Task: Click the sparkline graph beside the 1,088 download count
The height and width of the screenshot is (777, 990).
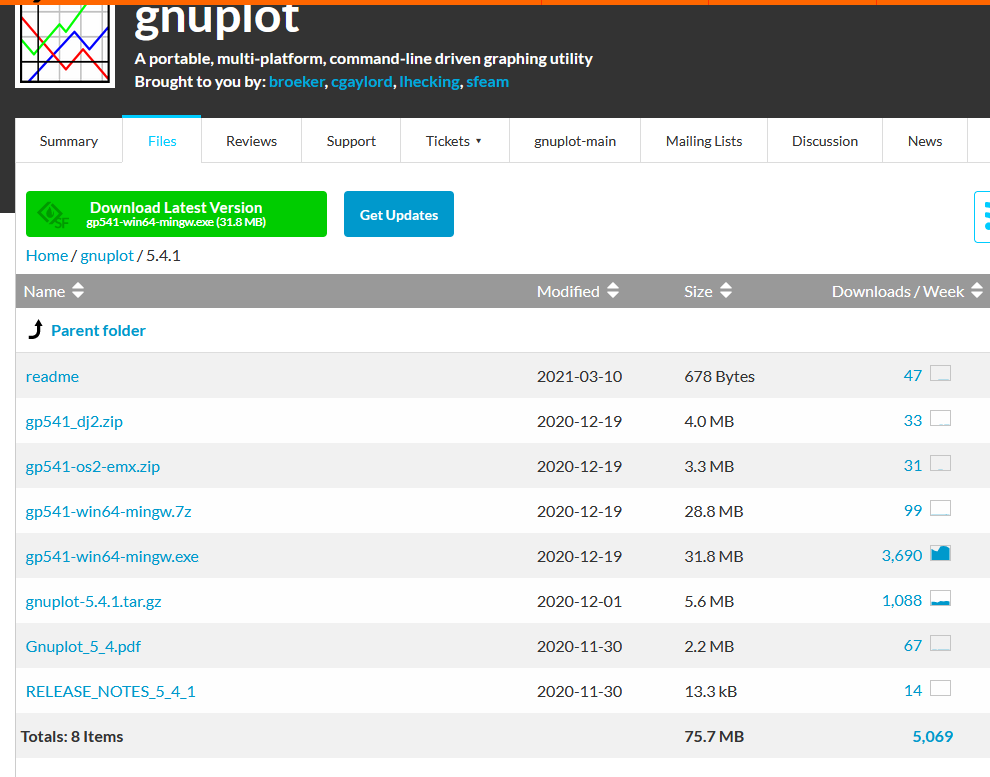Action: [939, 596]
